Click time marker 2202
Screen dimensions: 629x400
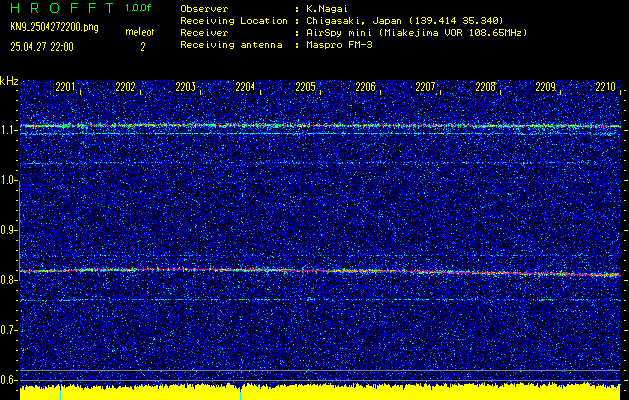[x=125, y=87]
